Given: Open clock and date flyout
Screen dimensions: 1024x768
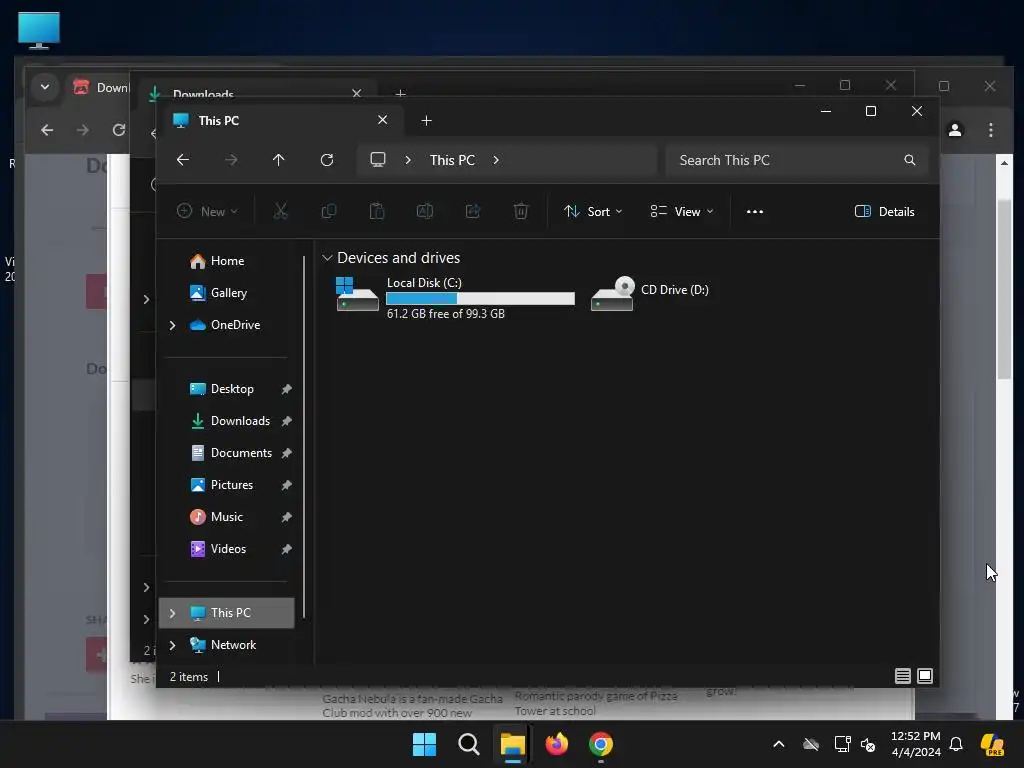Looking at the screenshot, I should click(x=916, y=744).
